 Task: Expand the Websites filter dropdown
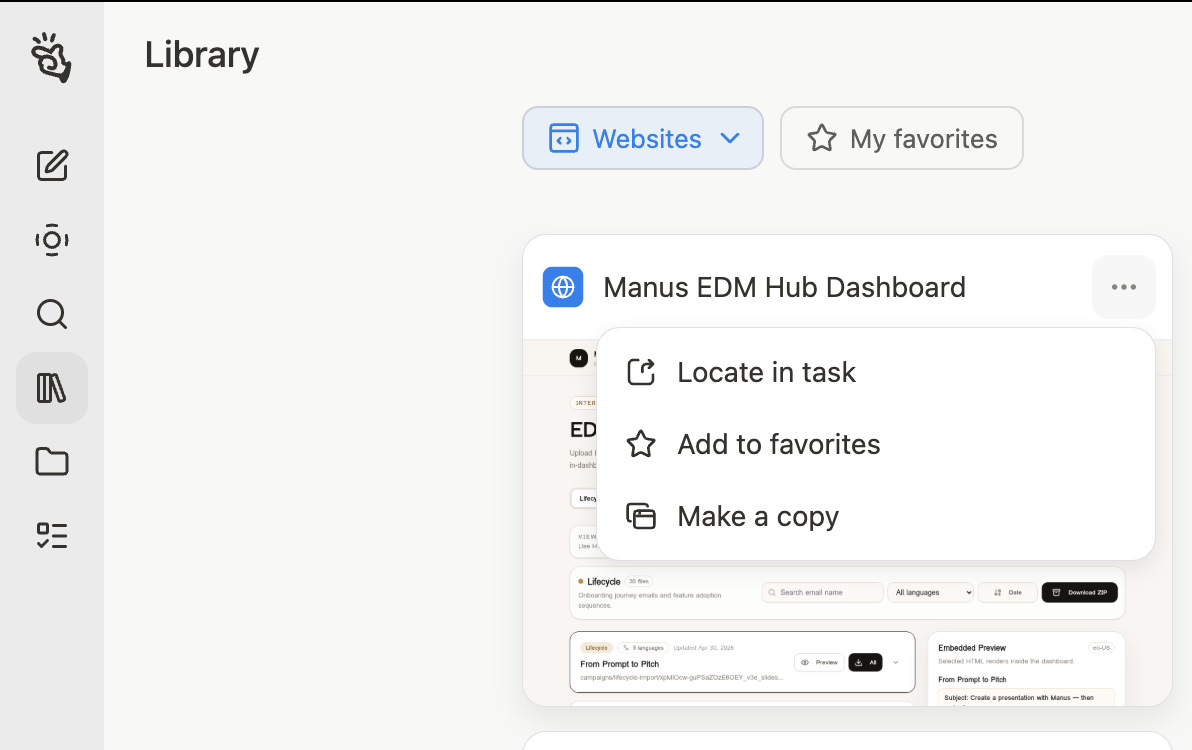(642, 138)
